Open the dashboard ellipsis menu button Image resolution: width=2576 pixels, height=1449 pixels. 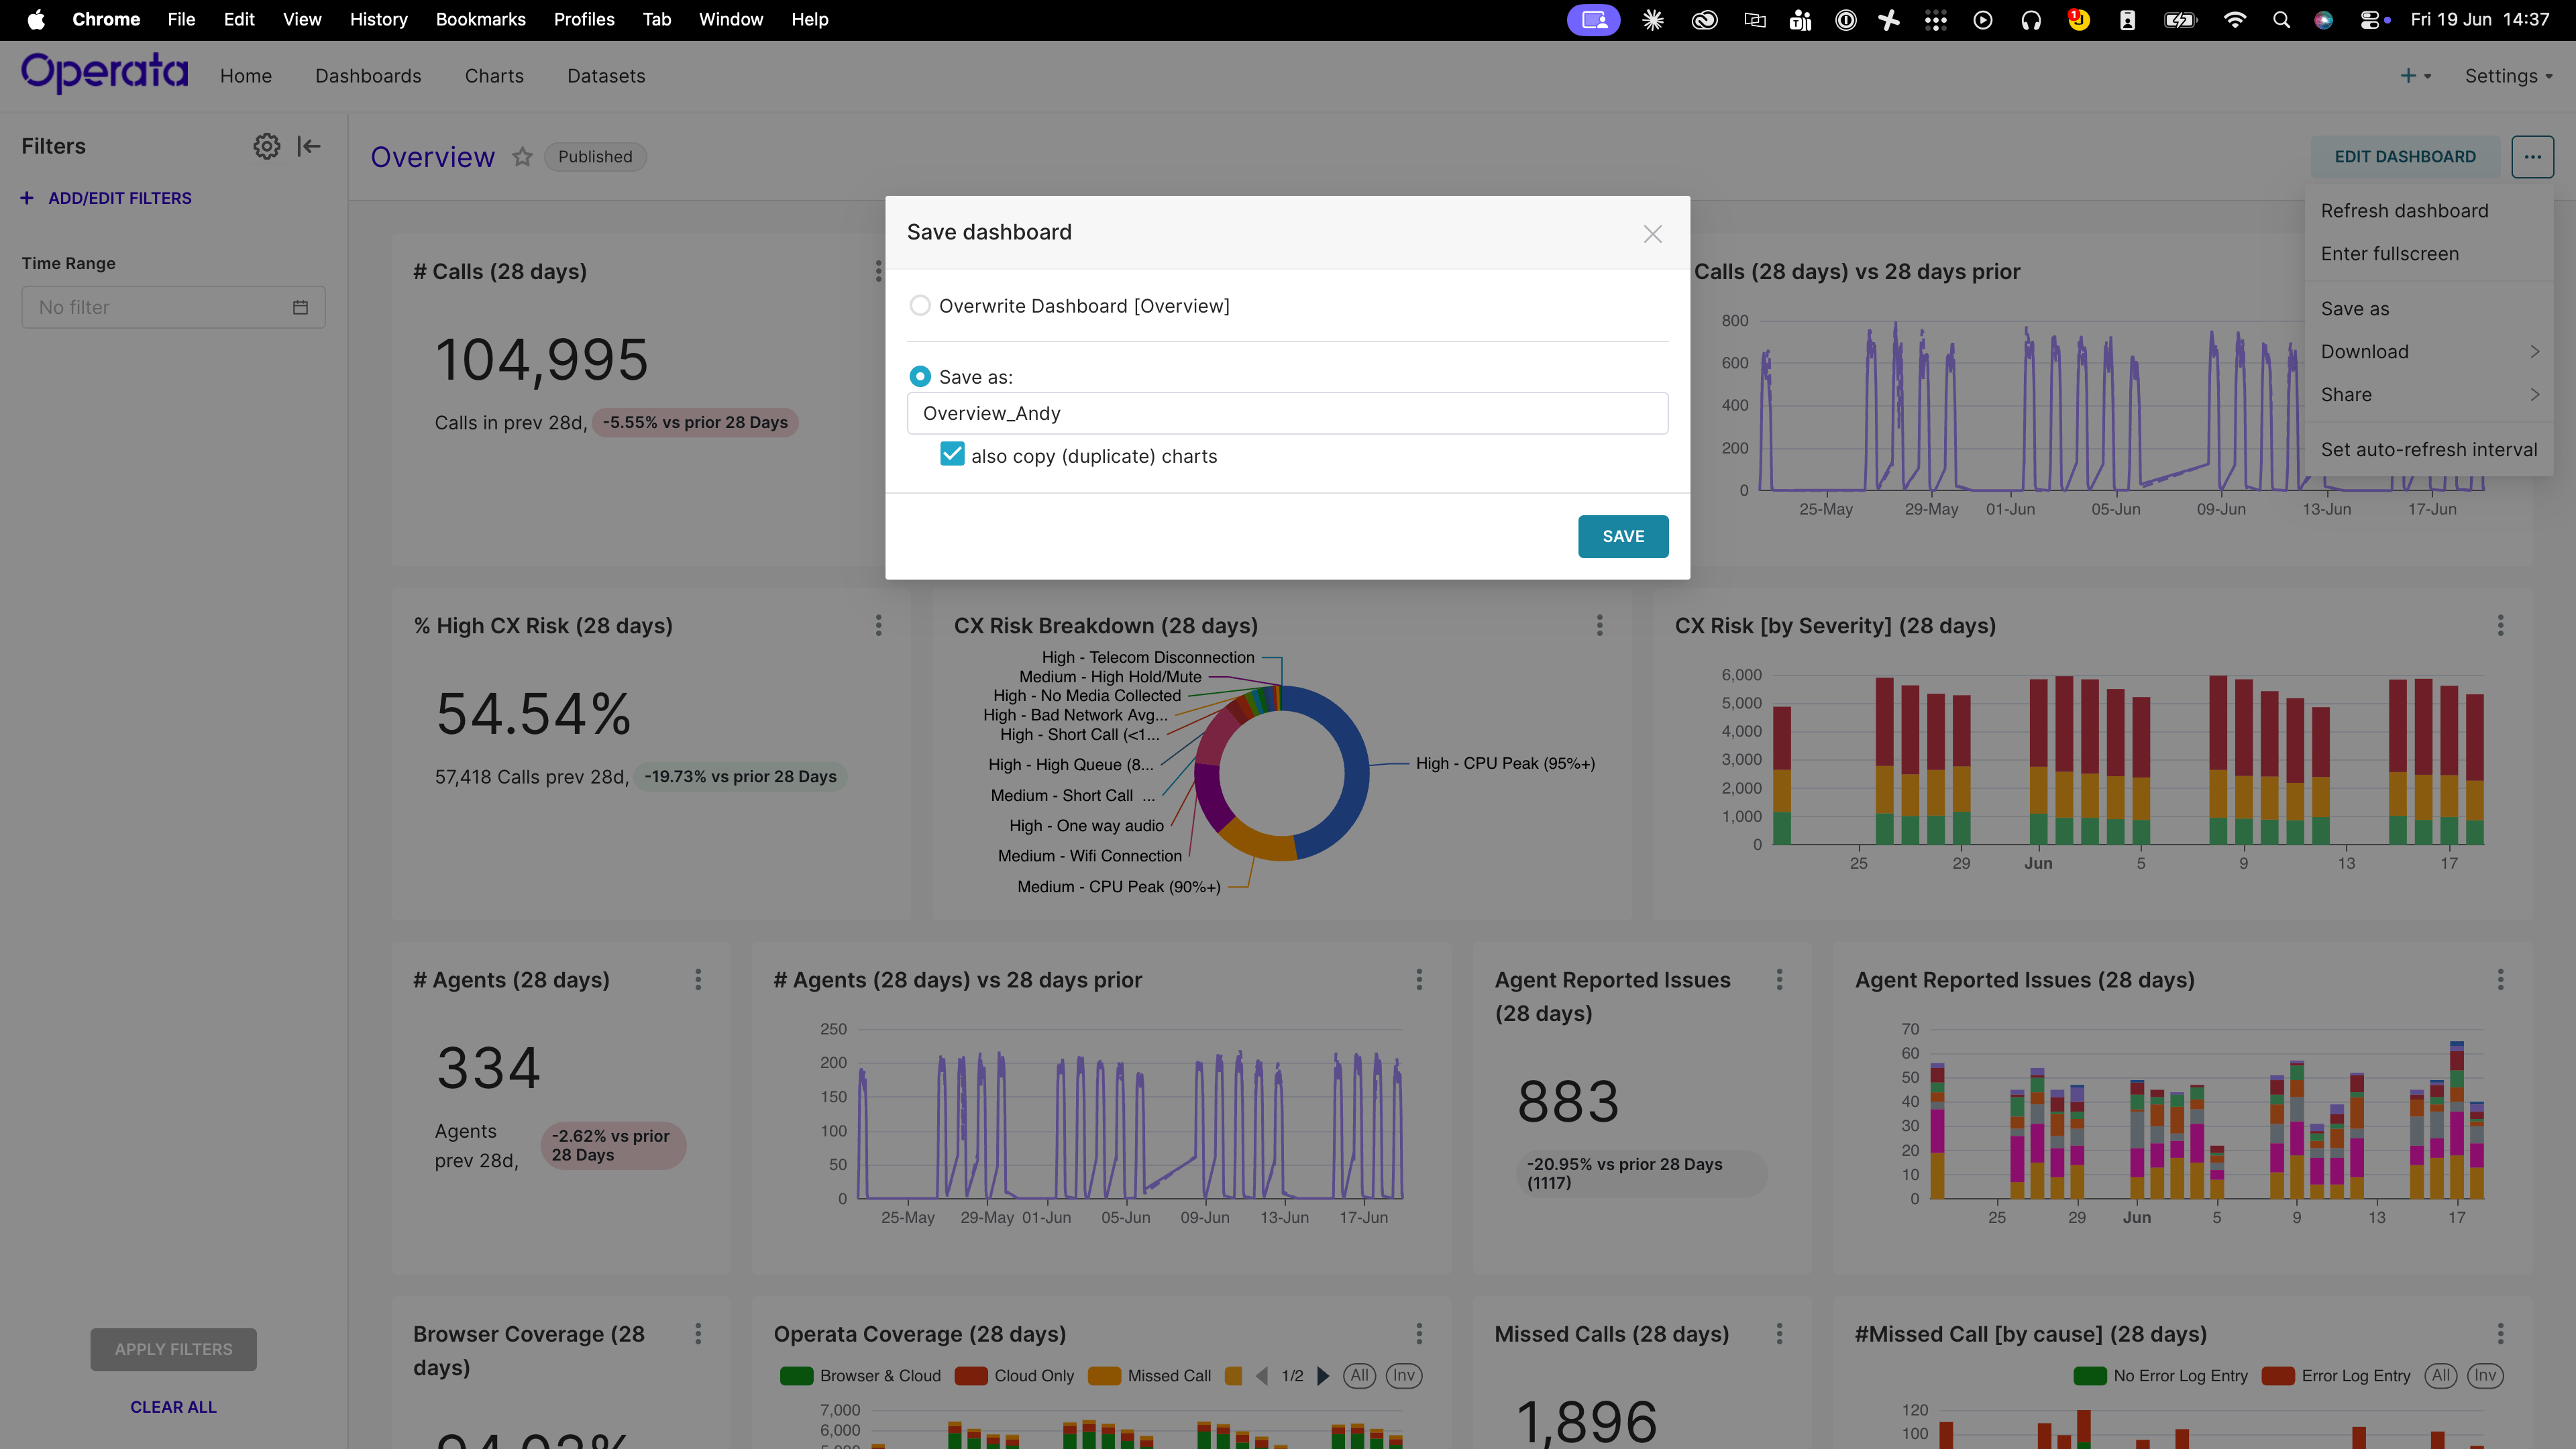[2532, 157]
